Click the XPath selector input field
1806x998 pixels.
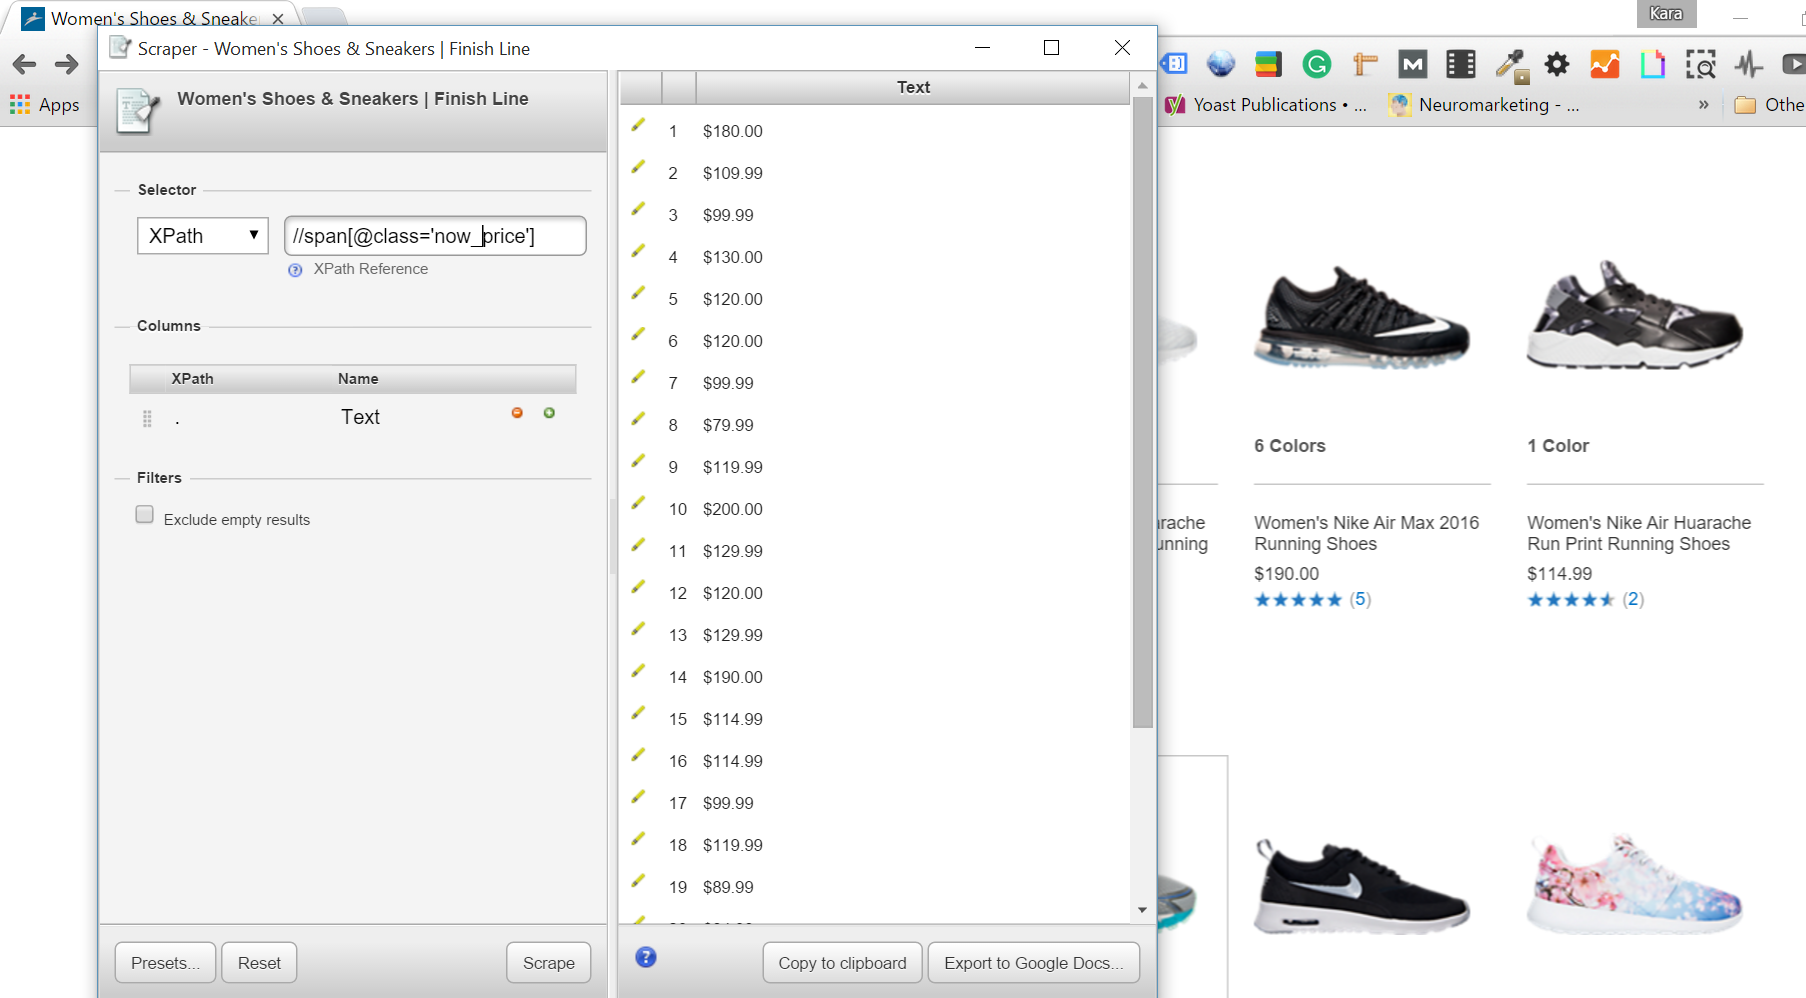(435, 236)
